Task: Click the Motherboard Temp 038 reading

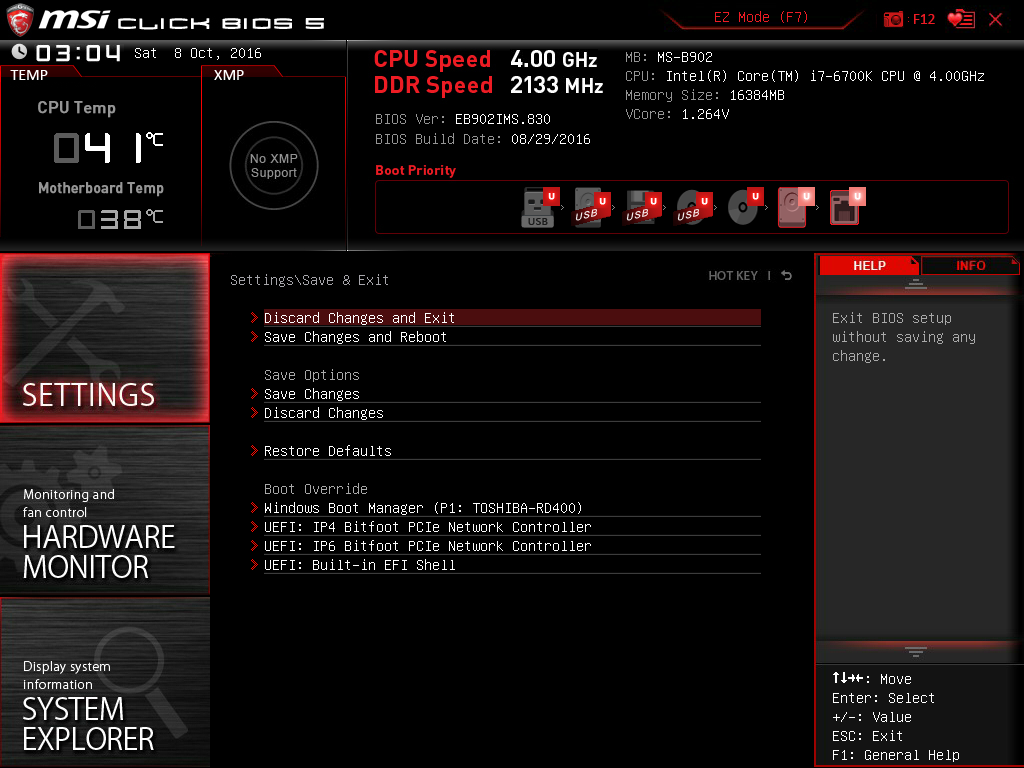Action: click(120, 218)
